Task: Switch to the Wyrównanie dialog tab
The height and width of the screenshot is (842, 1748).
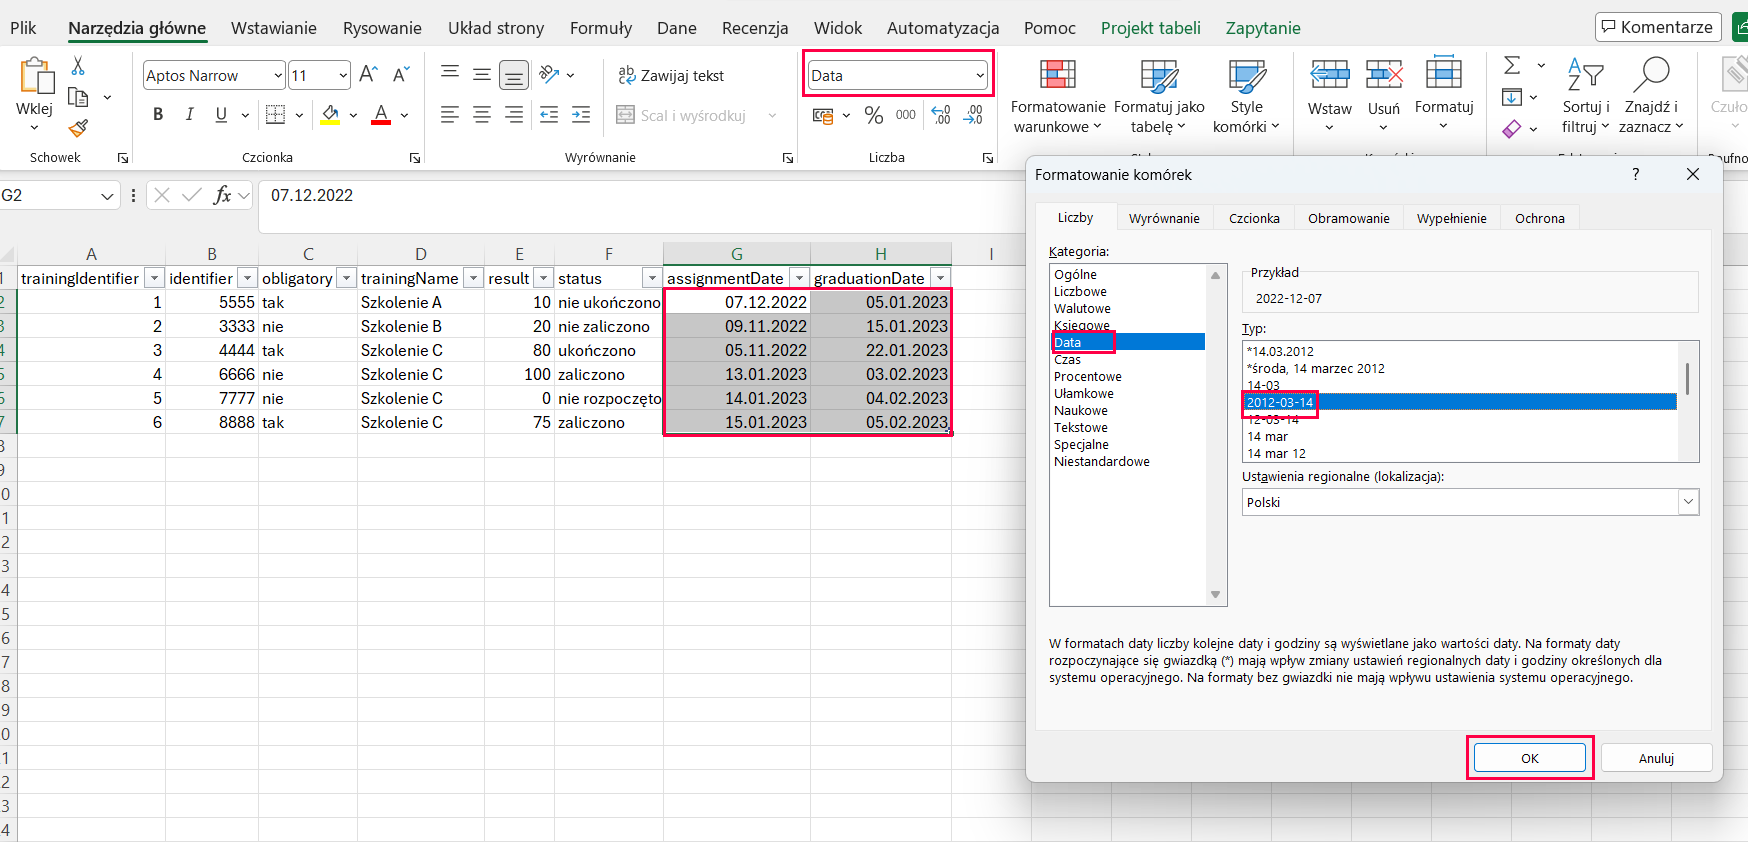Action: coord(1163,218)
